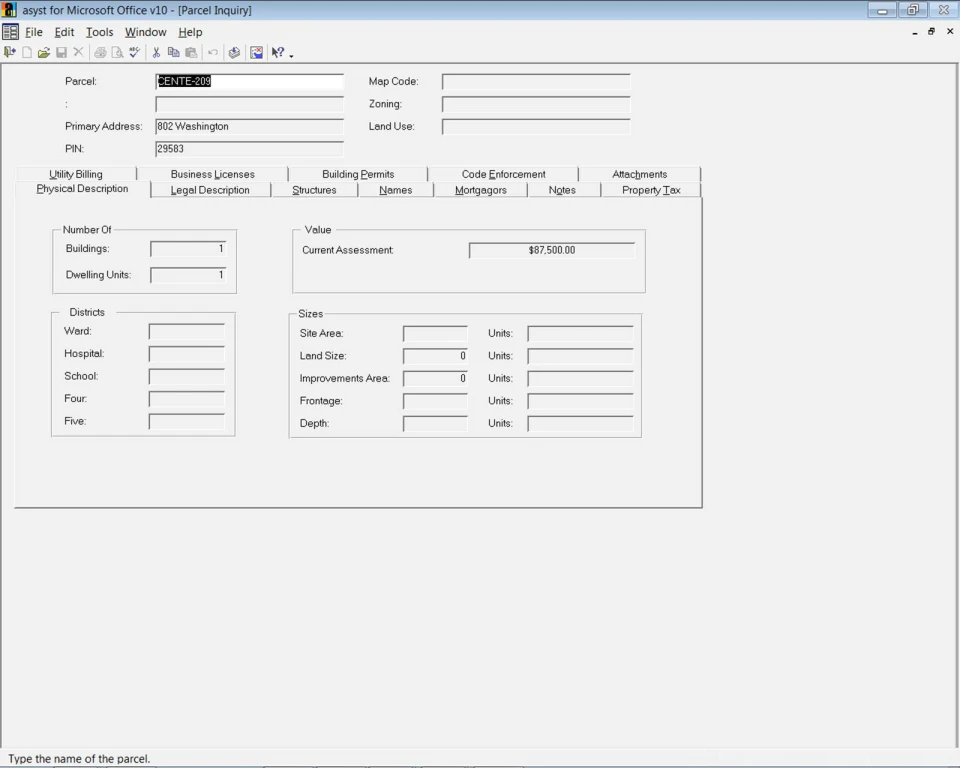Click the exit door toolbar icon
The image size is (960, 768).
[9, 53]
